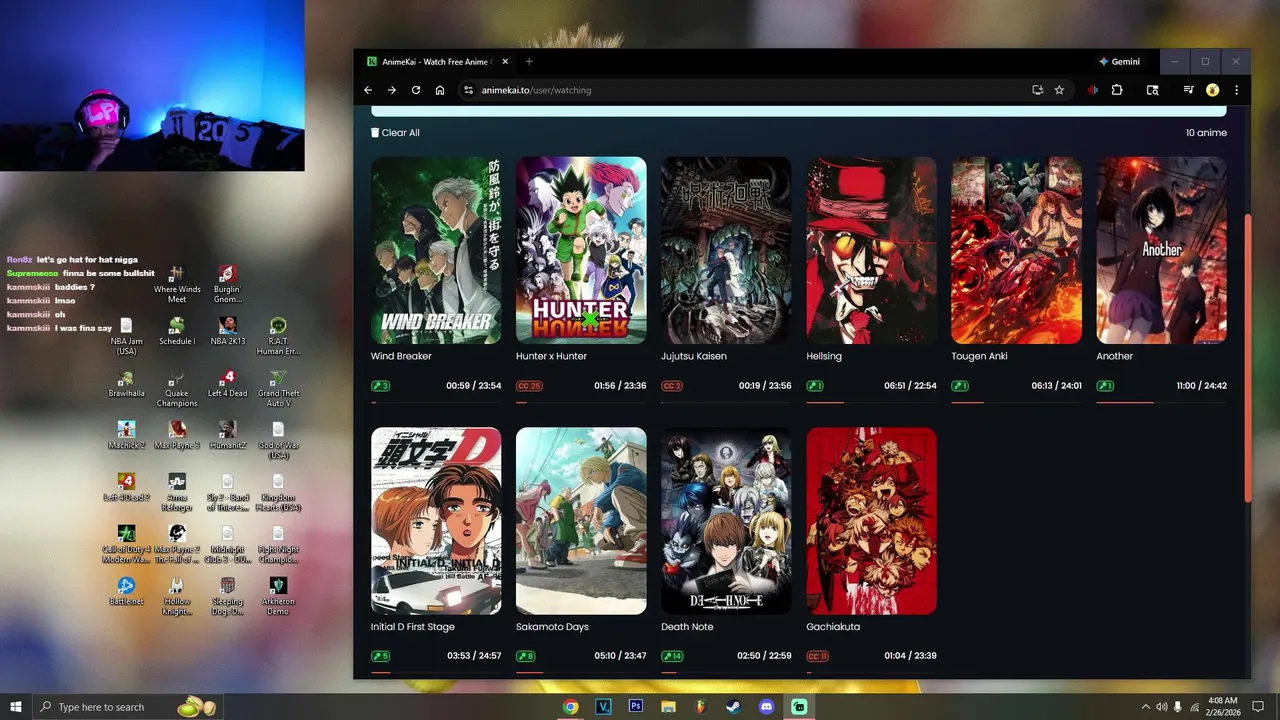The width and height of the screenshot is (1280, 720).
Task: Open Where Winds Meet desktop shortcut
Action: pos(177,284)
